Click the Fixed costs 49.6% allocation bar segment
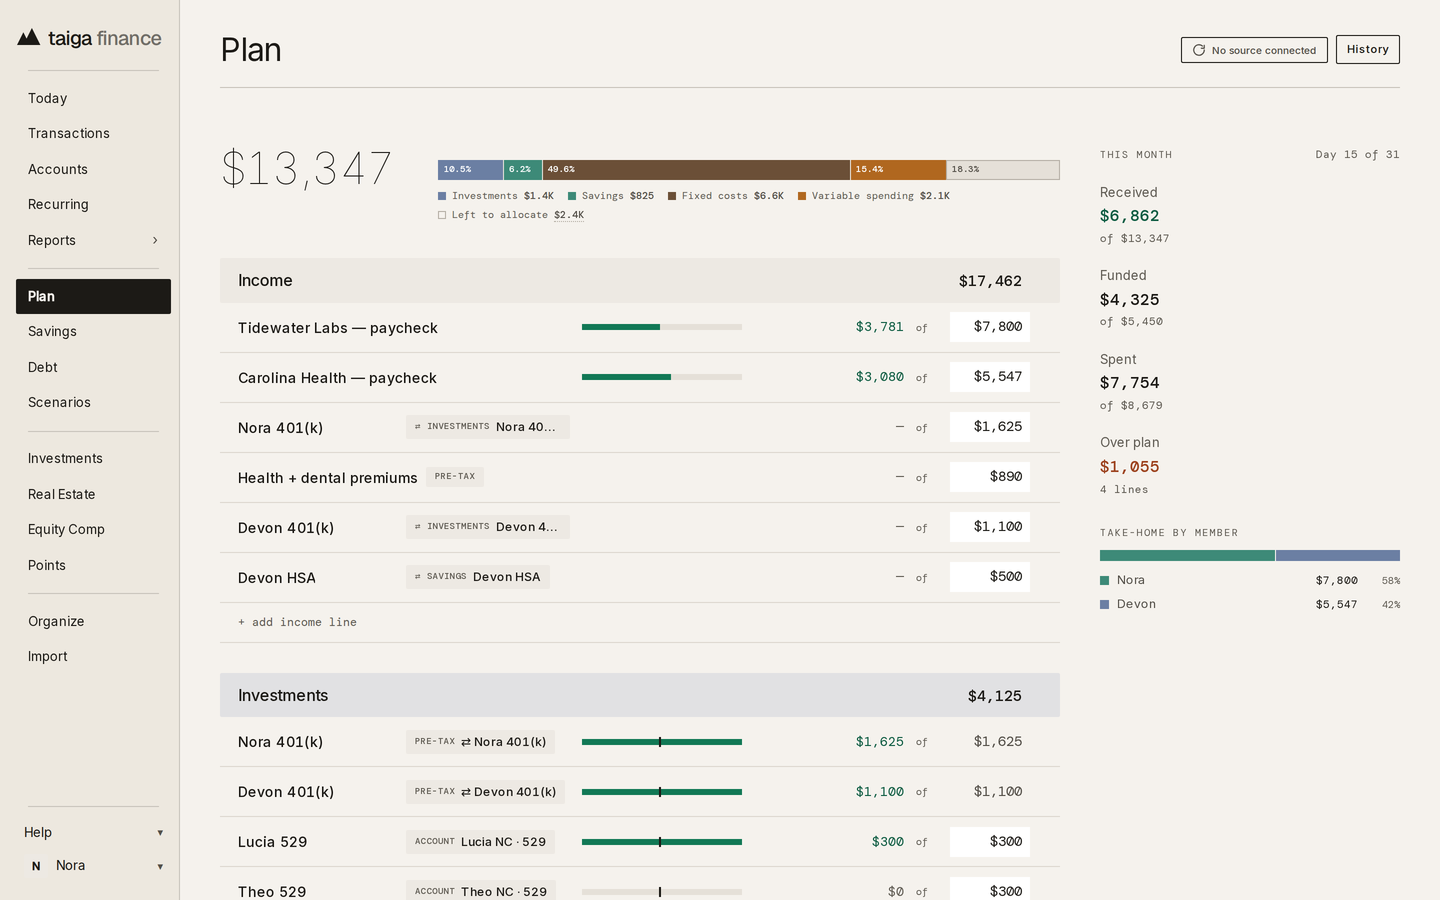 (696, 170)
